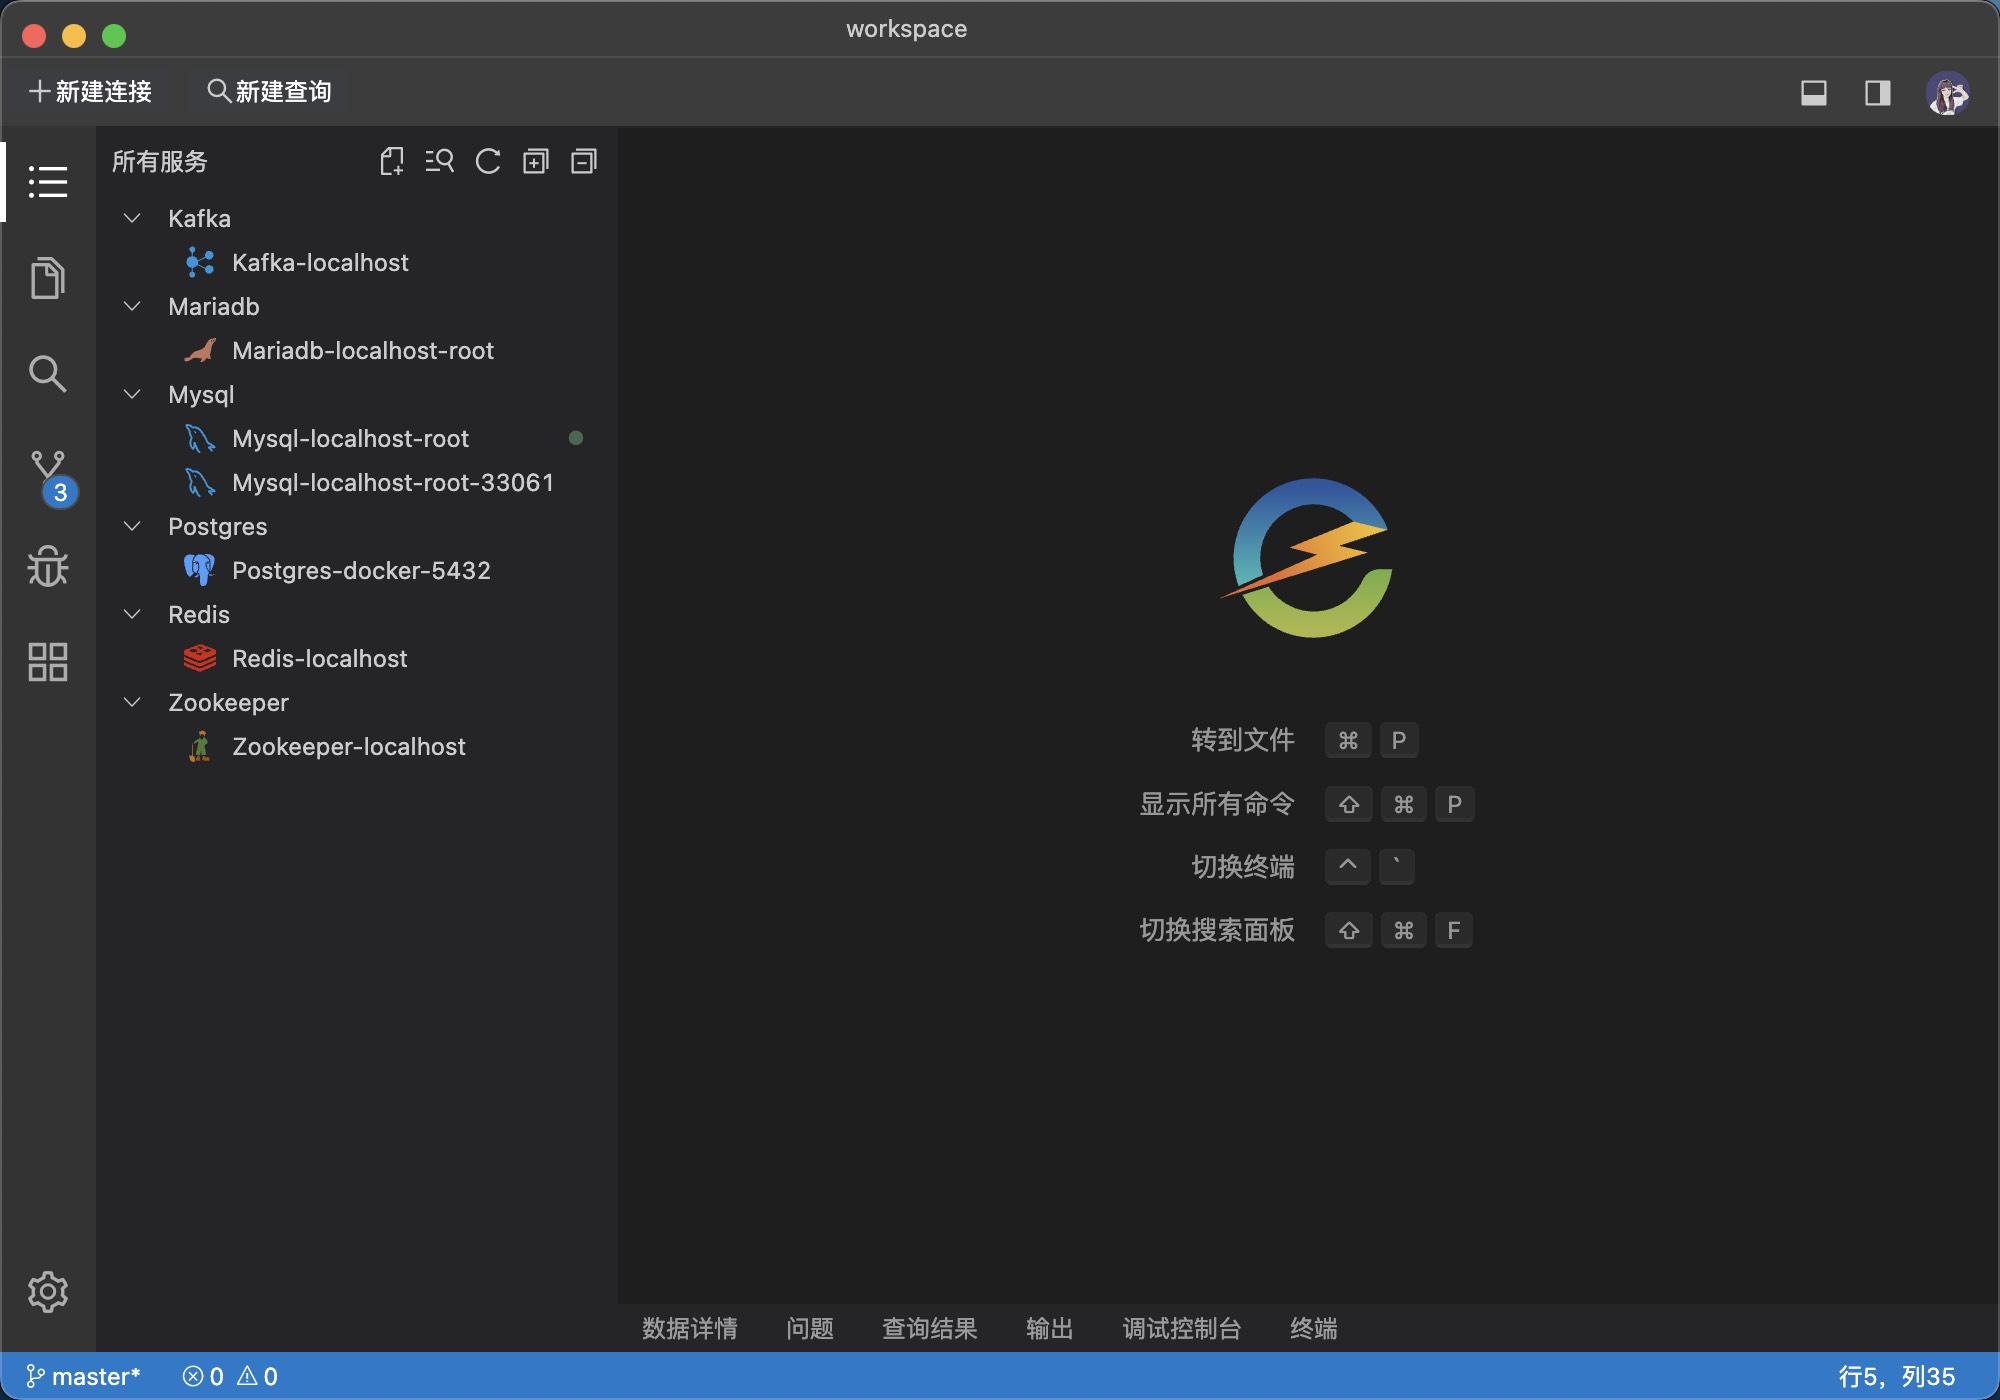Select Mysql-localhost-root-33061 connection

click(393, 482)
